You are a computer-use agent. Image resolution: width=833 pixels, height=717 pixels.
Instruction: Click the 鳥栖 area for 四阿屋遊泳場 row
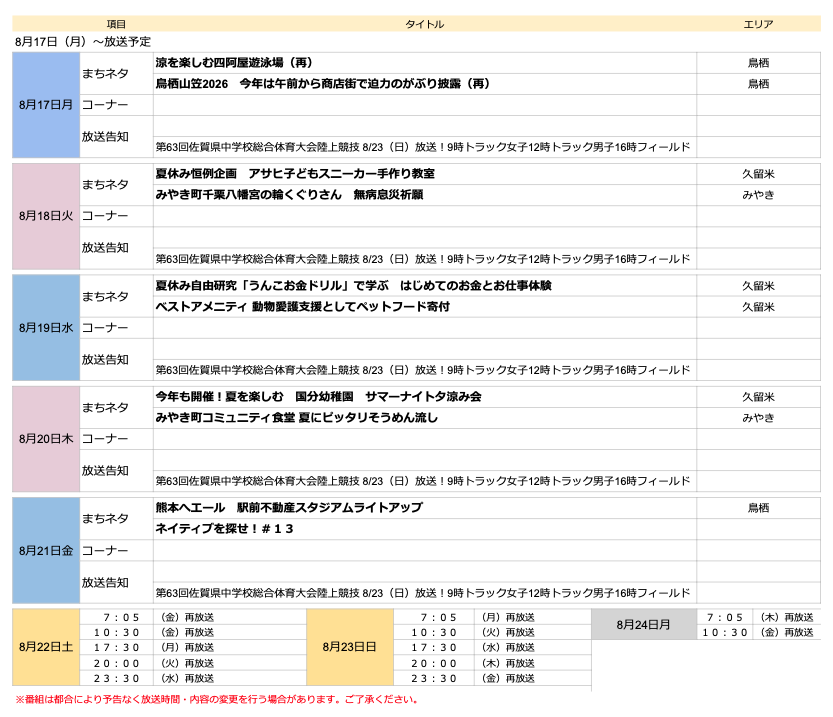(758, 63)
